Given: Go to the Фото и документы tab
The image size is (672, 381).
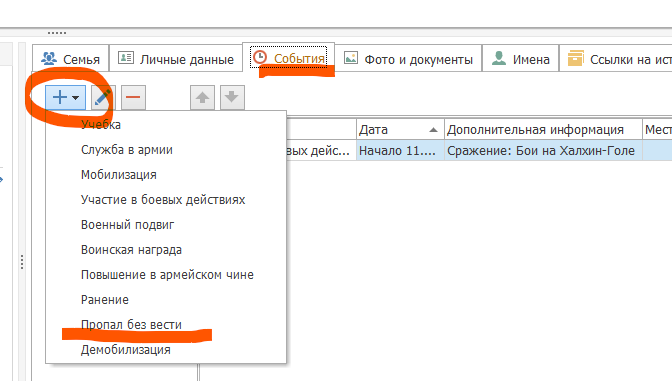Looking at the screenshot, I should pyautogui.click(x=408, y=58).
